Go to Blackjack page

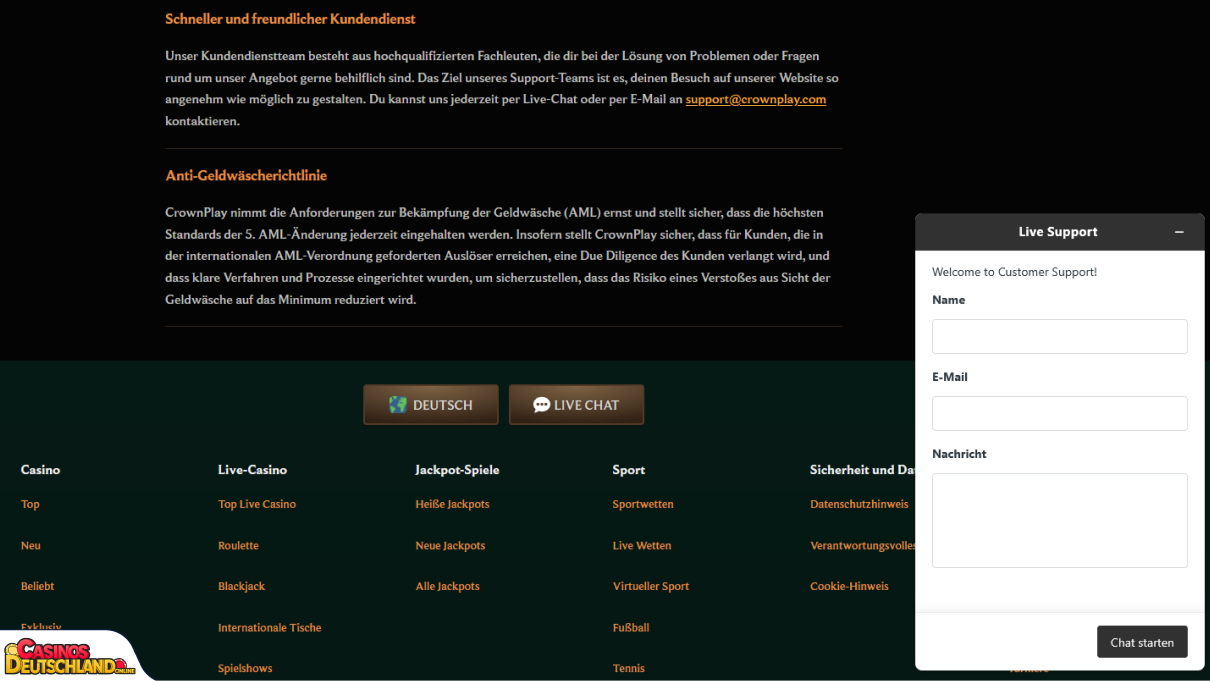tap(241, 586)
